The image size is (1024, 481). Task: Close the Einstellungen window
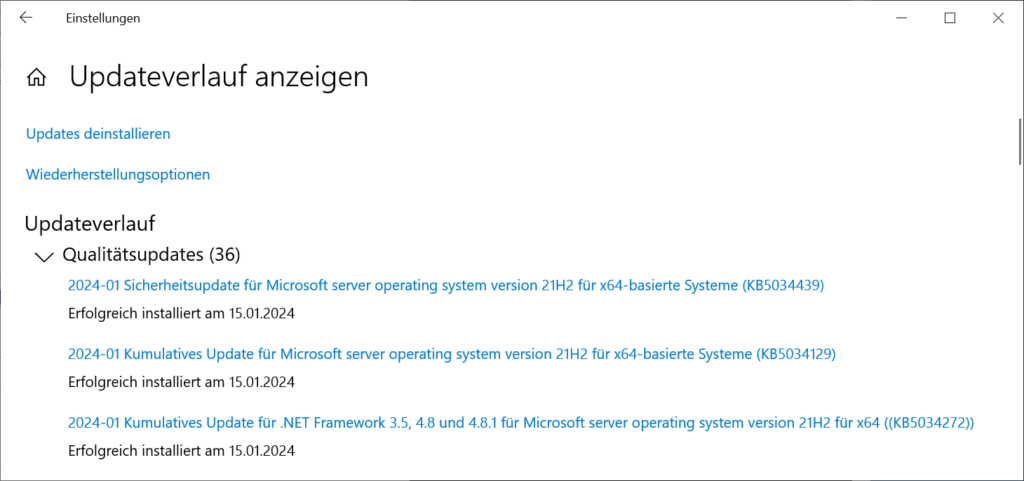(x=998, y=18)
